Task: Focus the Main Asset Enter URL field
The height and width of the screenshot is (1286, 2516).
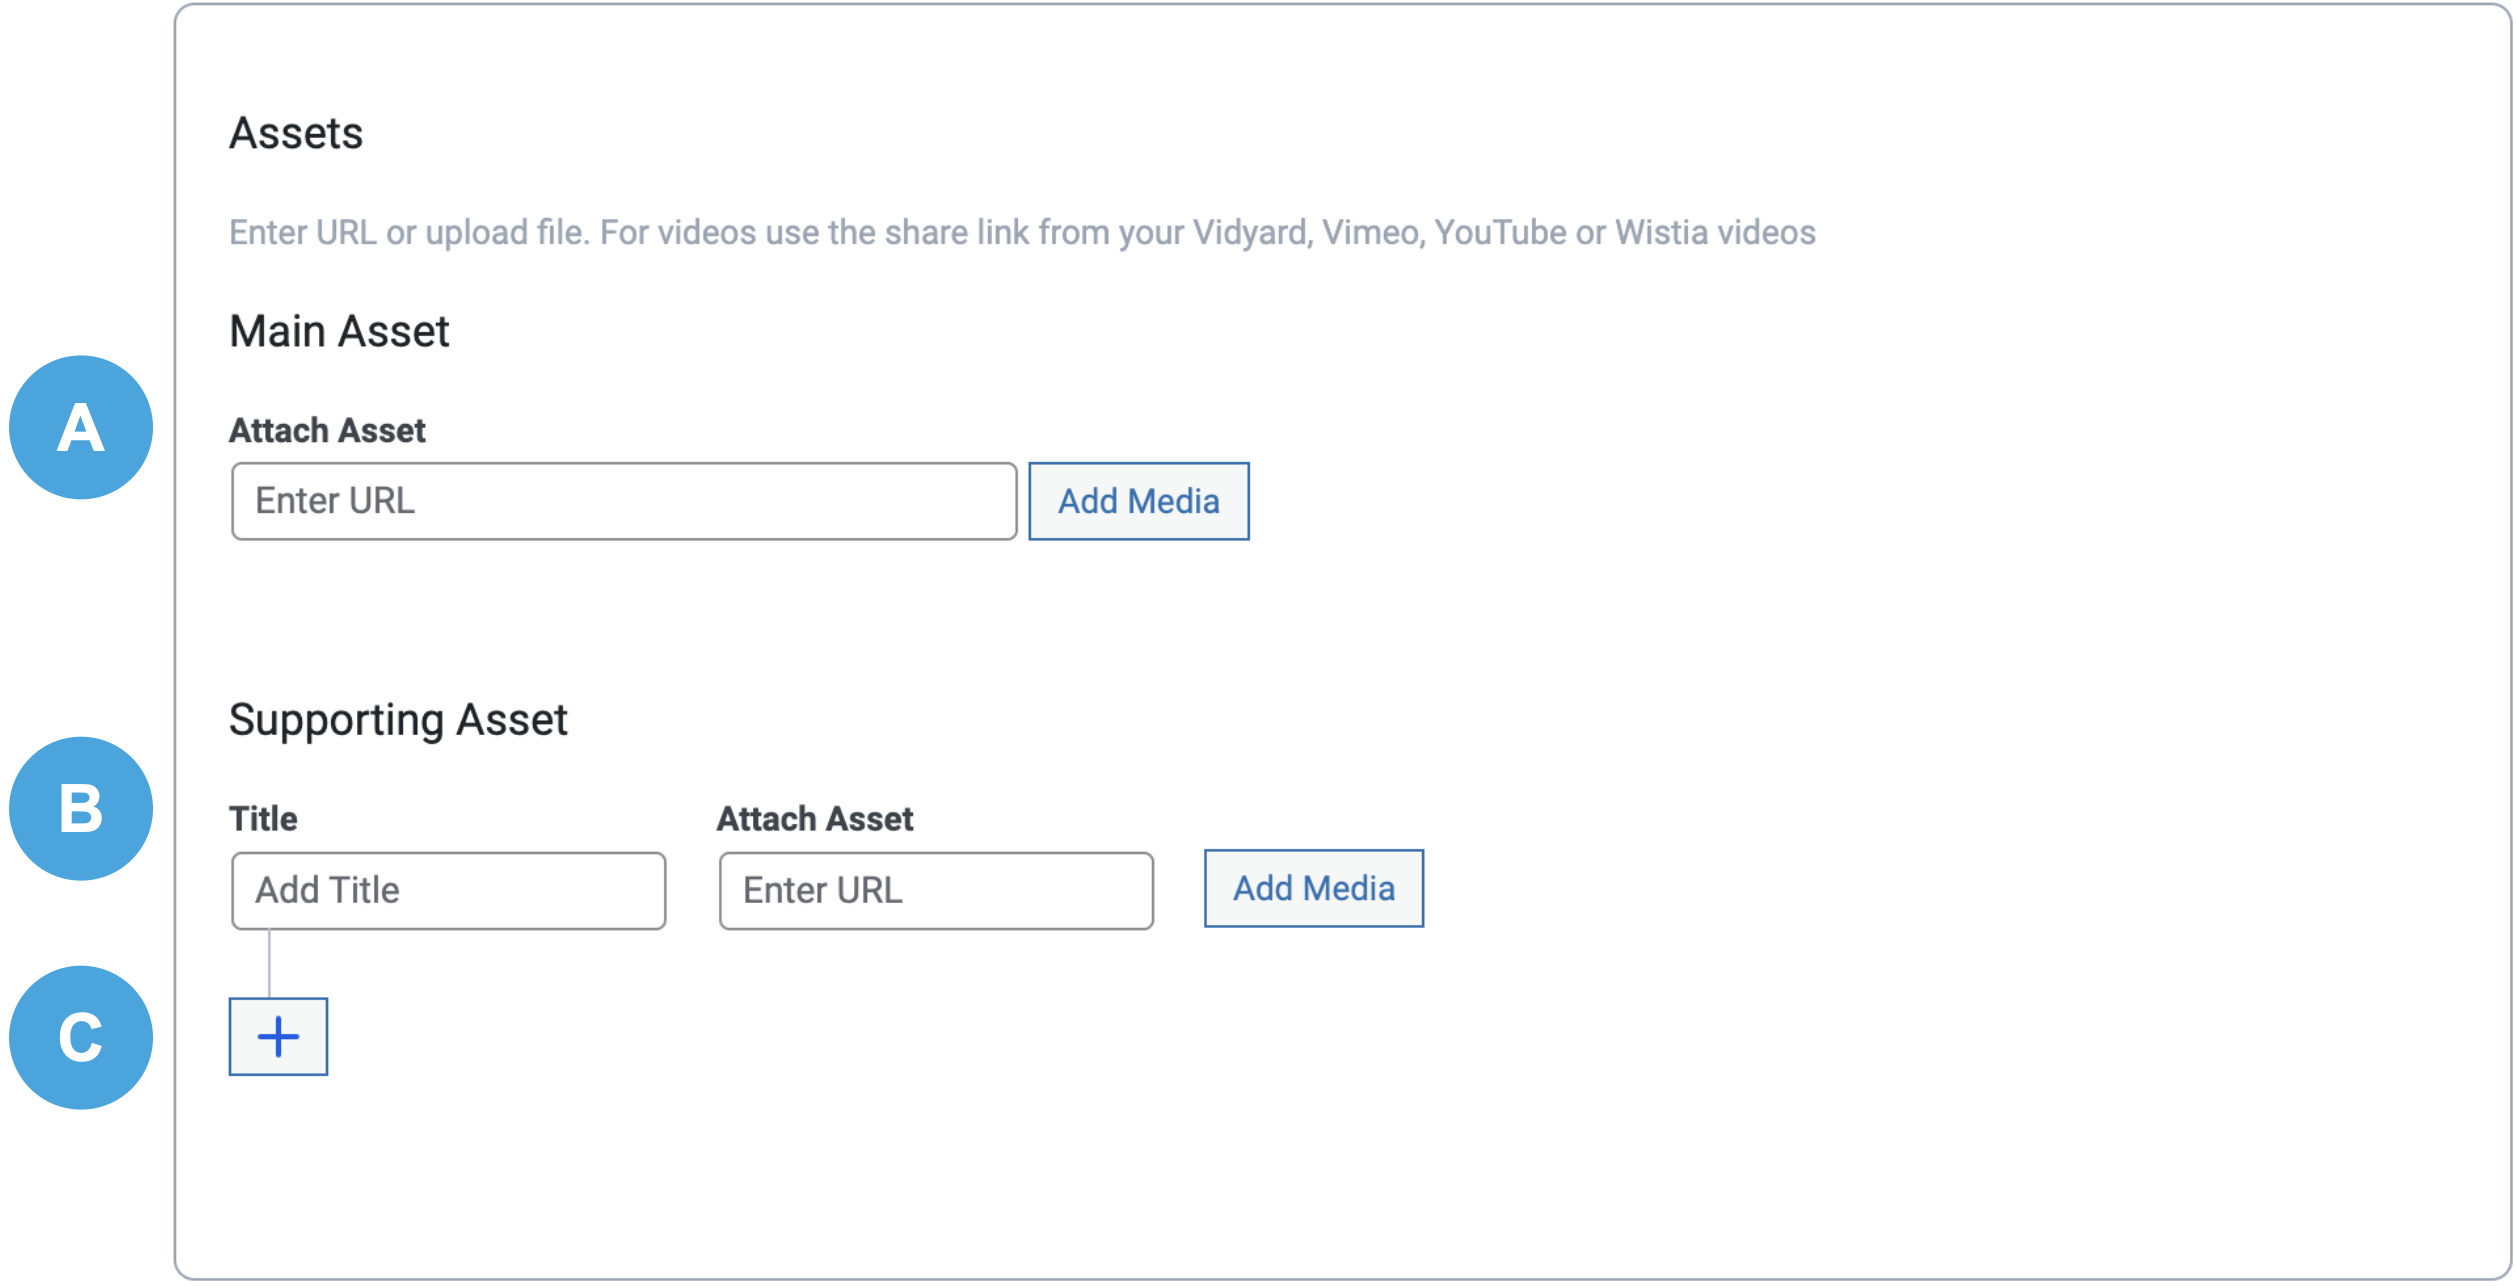Action: (624, 501)
